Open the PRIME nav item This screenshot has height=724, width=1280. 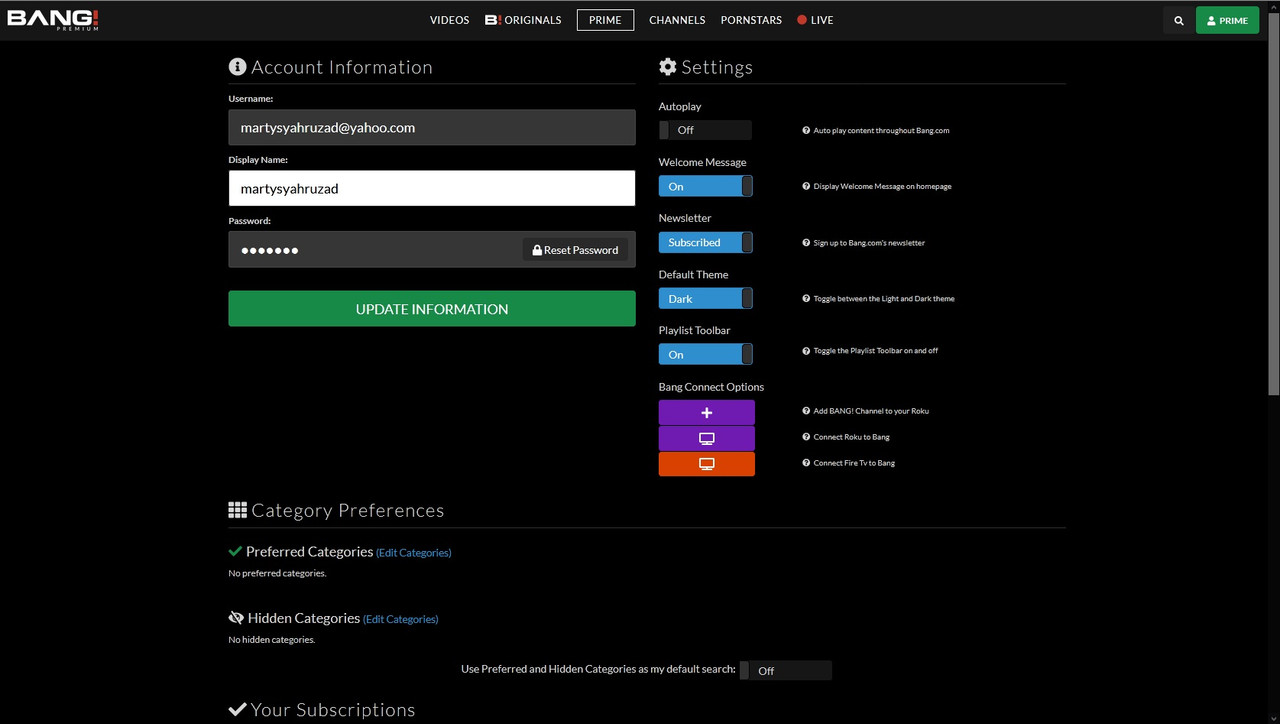tap(605, 20)
